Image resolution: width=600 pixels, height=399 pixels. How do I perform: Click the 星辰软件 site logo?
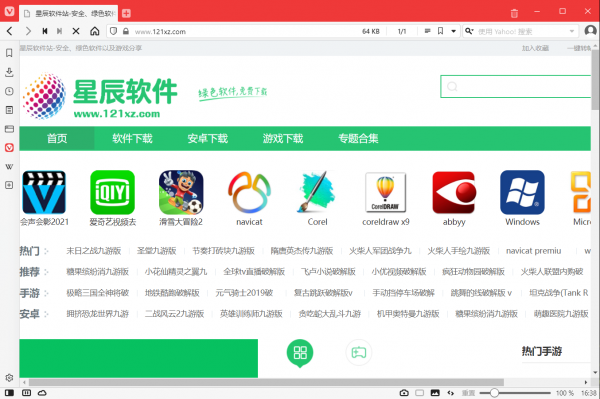click(100, 96)
